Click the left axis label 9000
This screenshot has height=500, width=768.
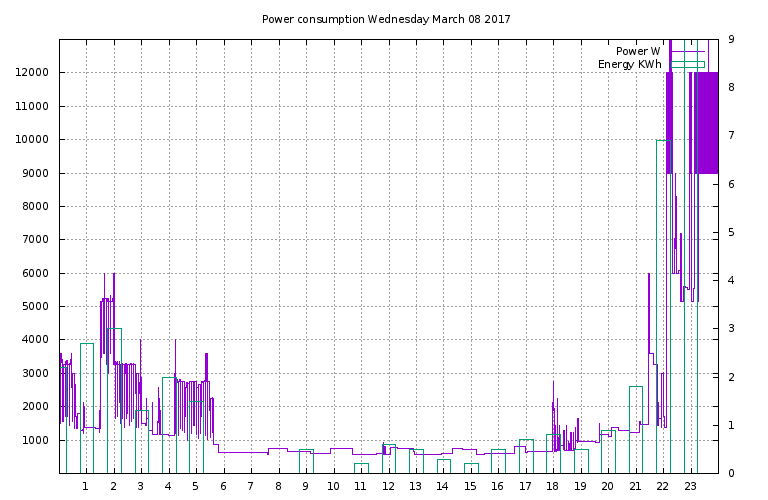pyautogui.click(x=35, y=173)
